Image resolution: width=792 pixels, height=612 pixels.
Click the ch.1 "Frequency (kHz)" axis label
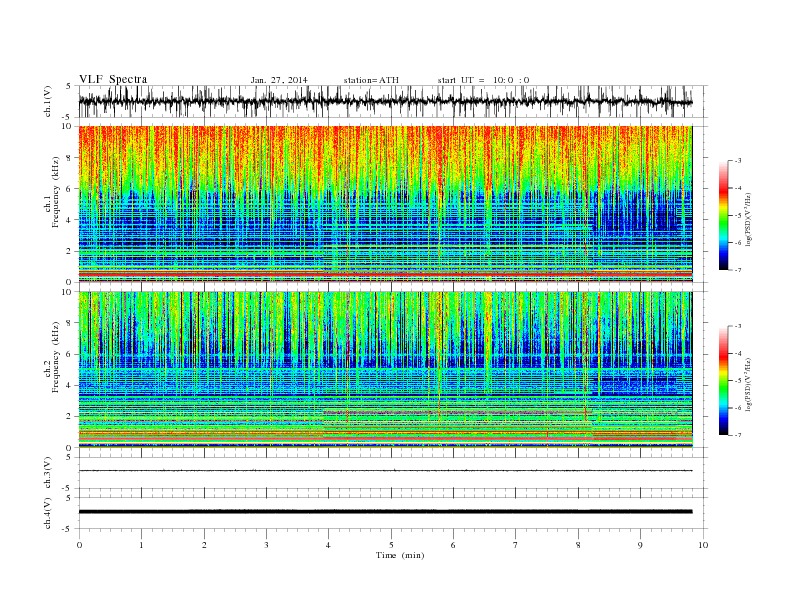56,192
